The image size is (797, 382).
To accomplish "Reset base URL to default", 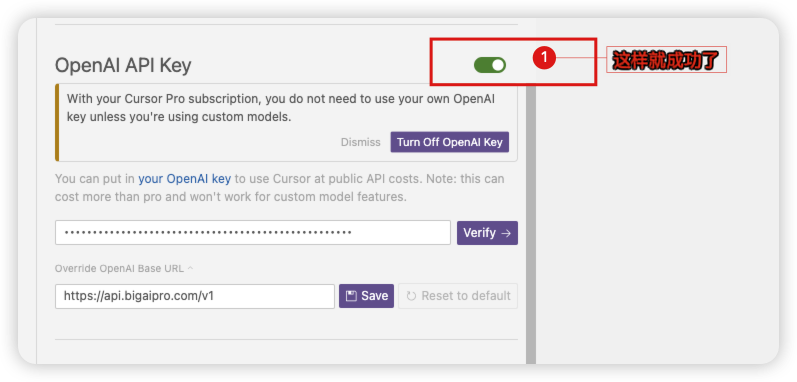I will [458, 296].
